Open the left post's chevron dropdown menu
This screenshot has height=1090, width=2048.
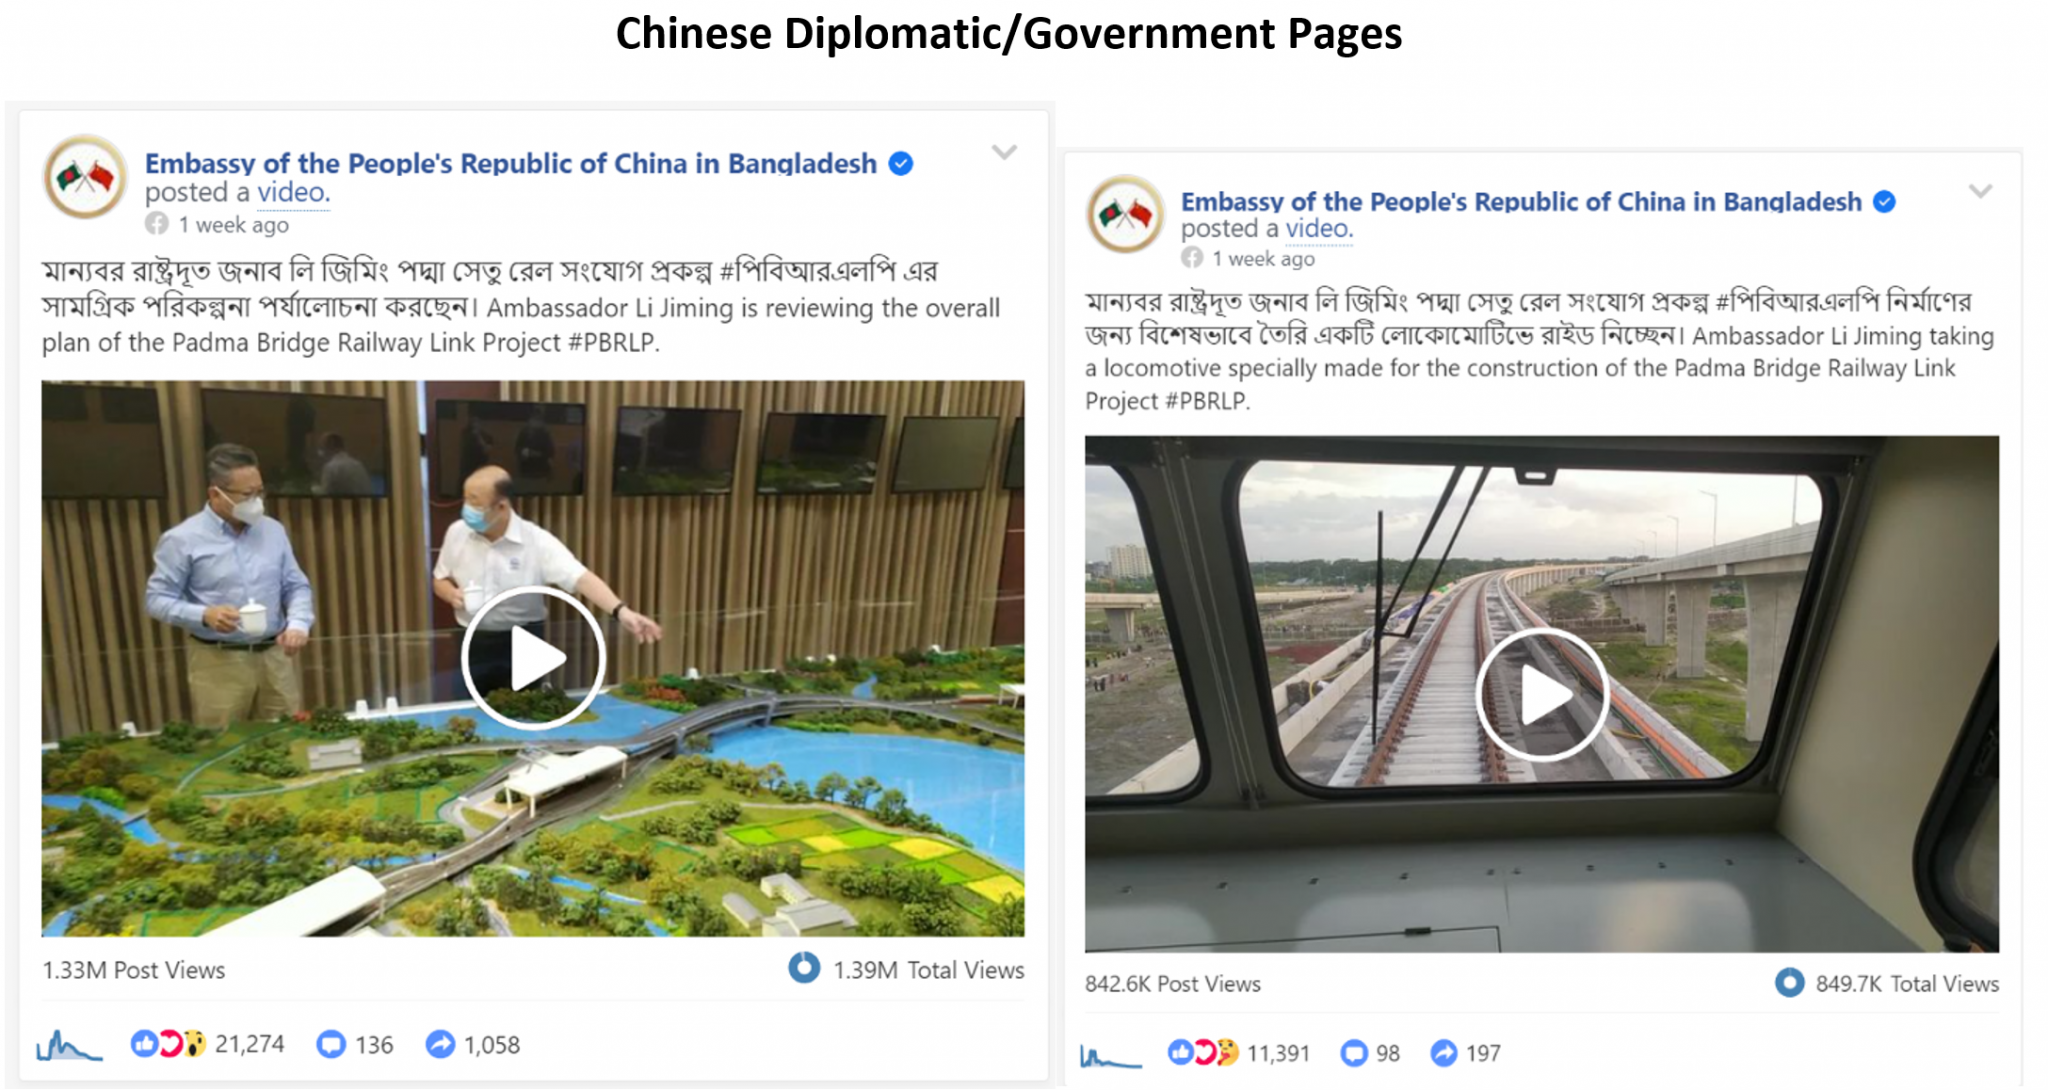[1004, 152]
